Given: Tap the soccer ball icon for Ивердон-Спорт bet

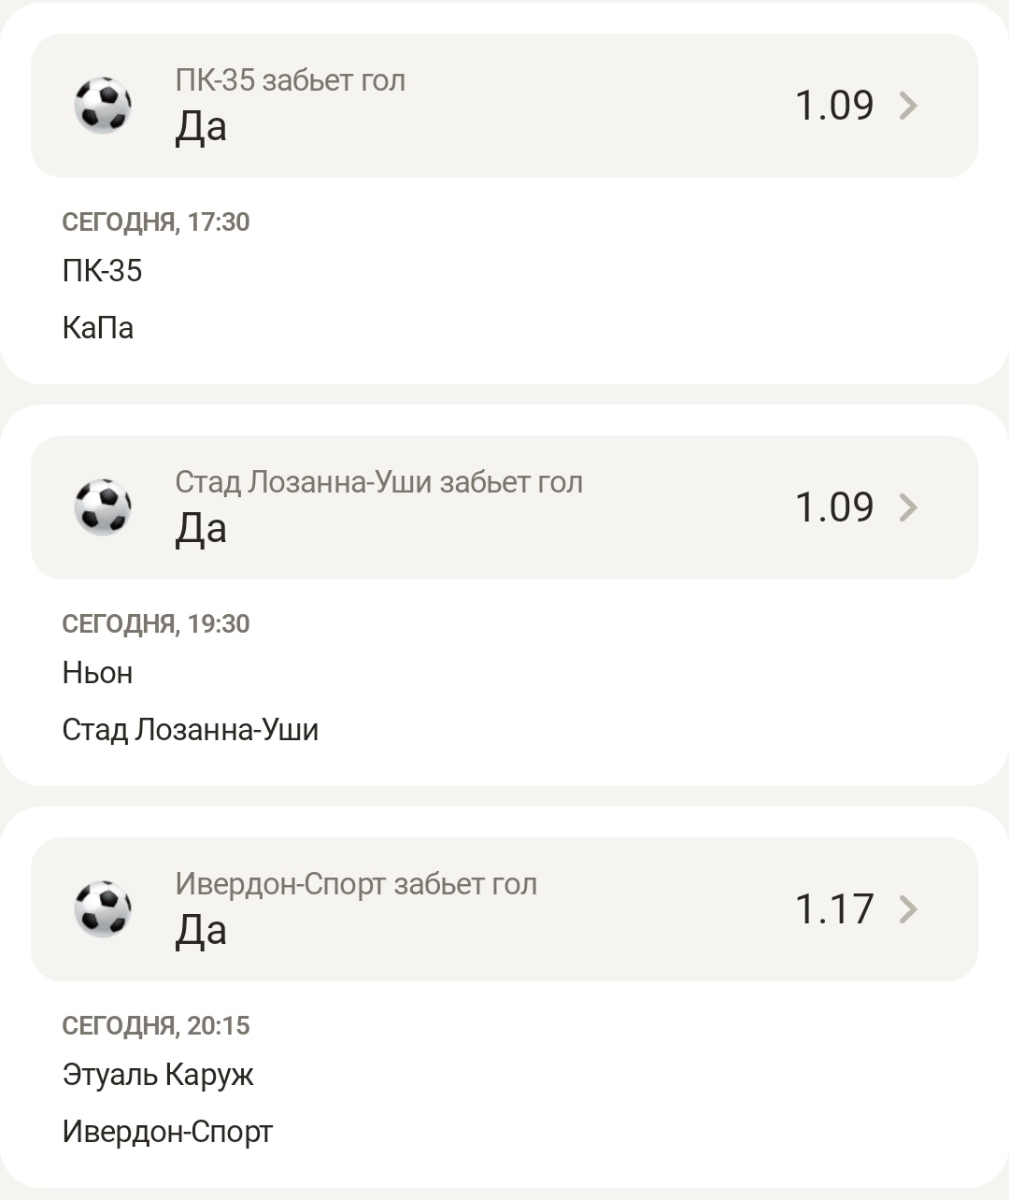Looking at the screenshot, I should [103, 909].
